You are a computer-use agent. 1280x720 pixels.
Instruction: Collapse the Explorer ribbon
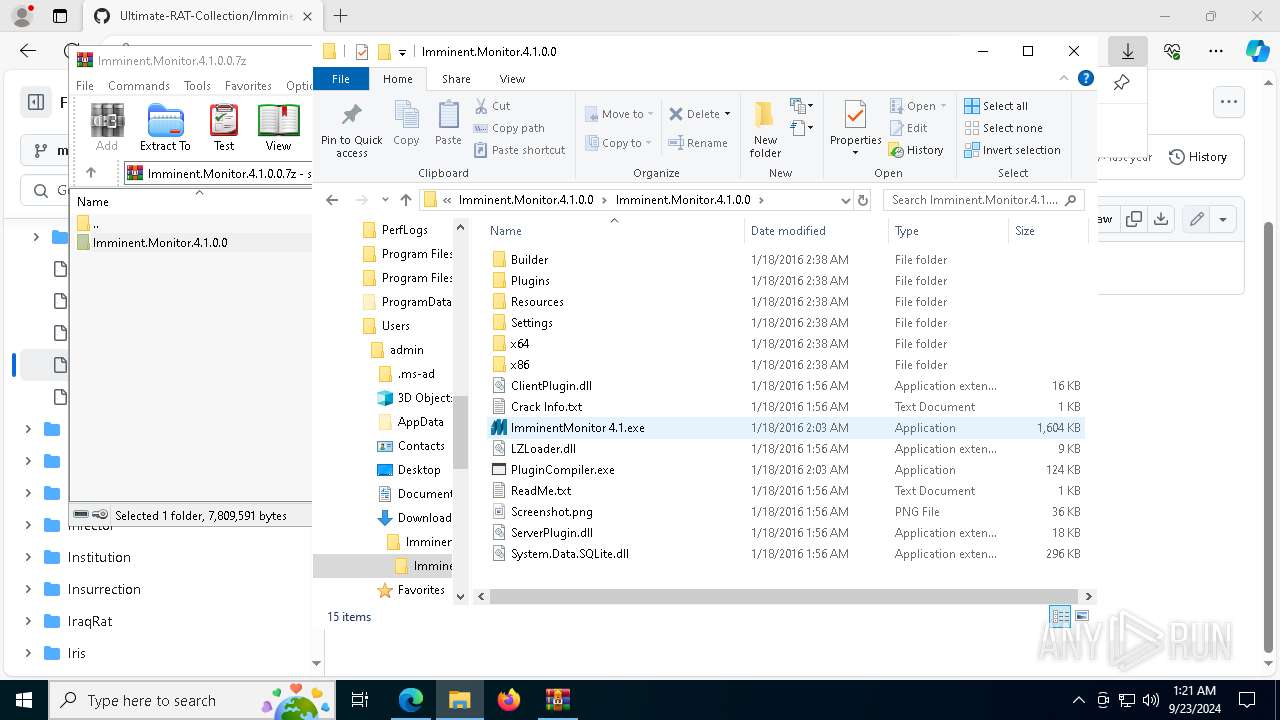click(1064, 78)
